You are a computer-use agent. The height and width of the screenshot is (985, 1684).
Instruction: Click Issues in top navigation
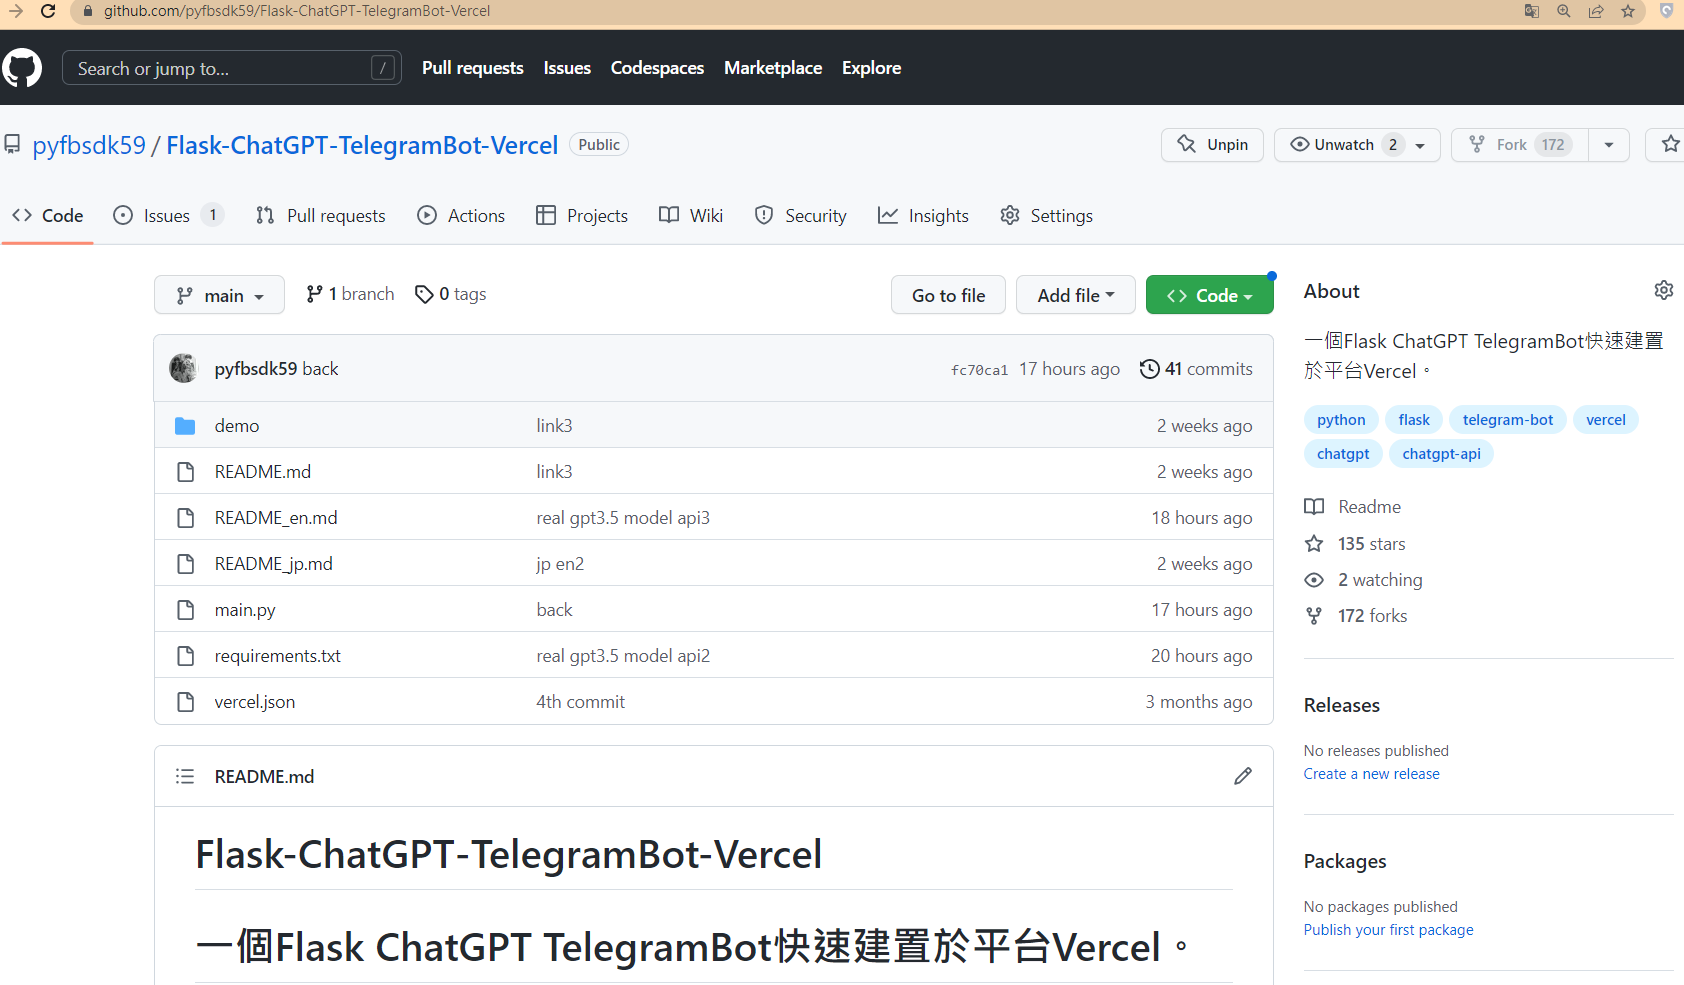tap(567, 68)
